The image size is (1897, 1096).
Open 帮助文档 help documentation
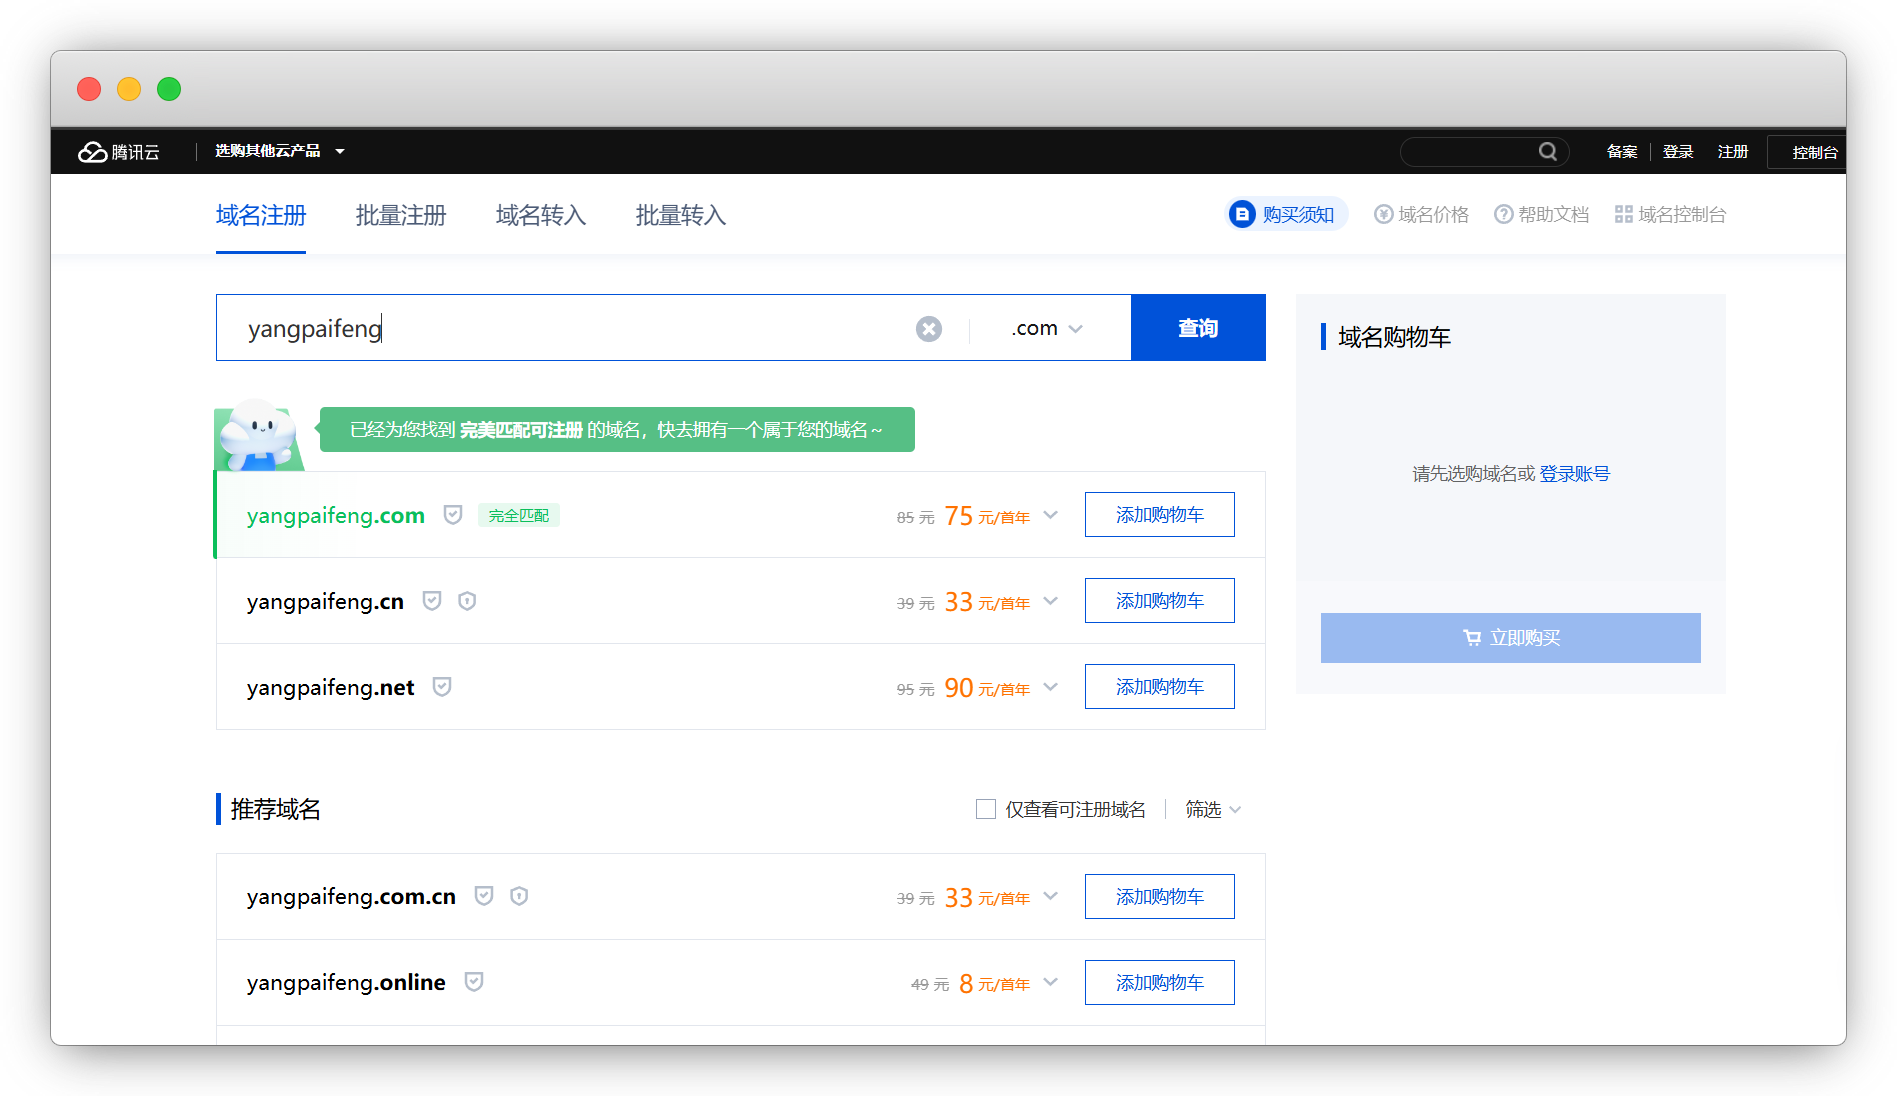point(1541,215)
